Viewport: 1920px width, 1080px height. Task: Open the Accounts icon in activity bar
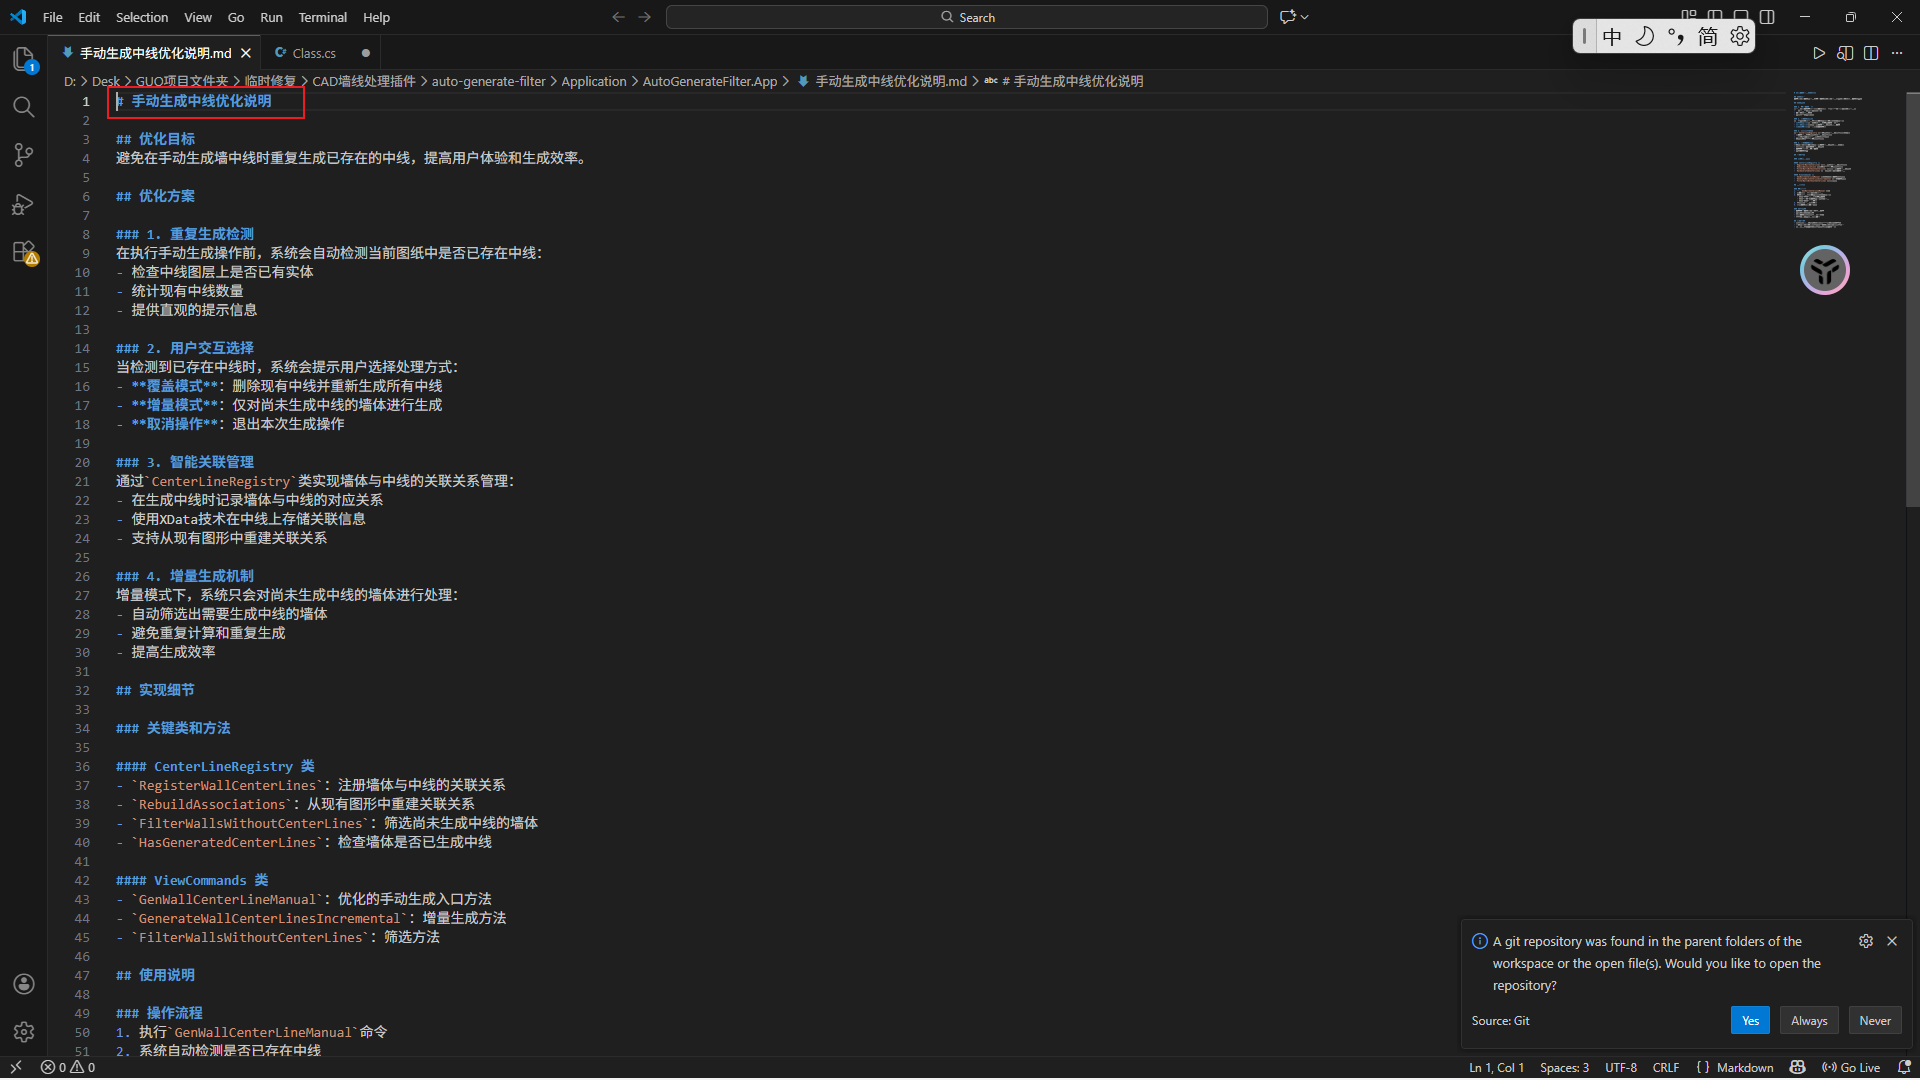[x=24, y=984]
